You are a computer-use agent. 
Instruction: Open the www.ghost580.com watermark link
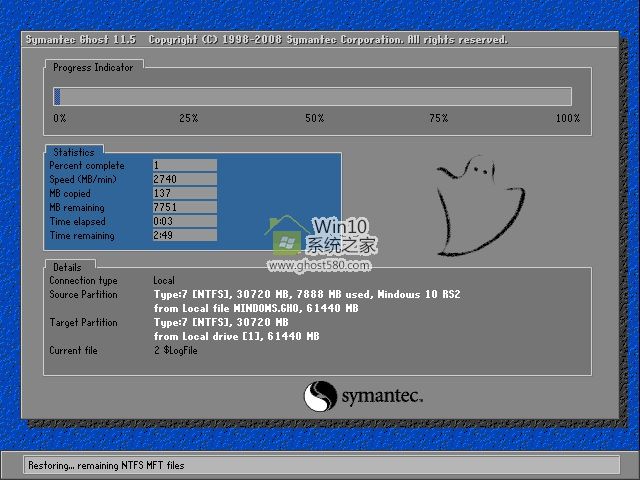(x=319, y=266)
